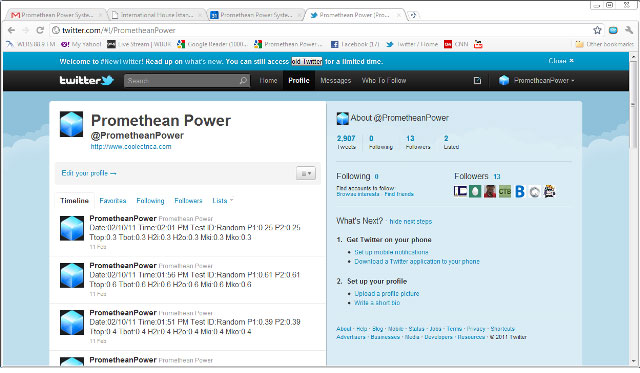Open Profile in top nav
640x373 pixels.
299,80
